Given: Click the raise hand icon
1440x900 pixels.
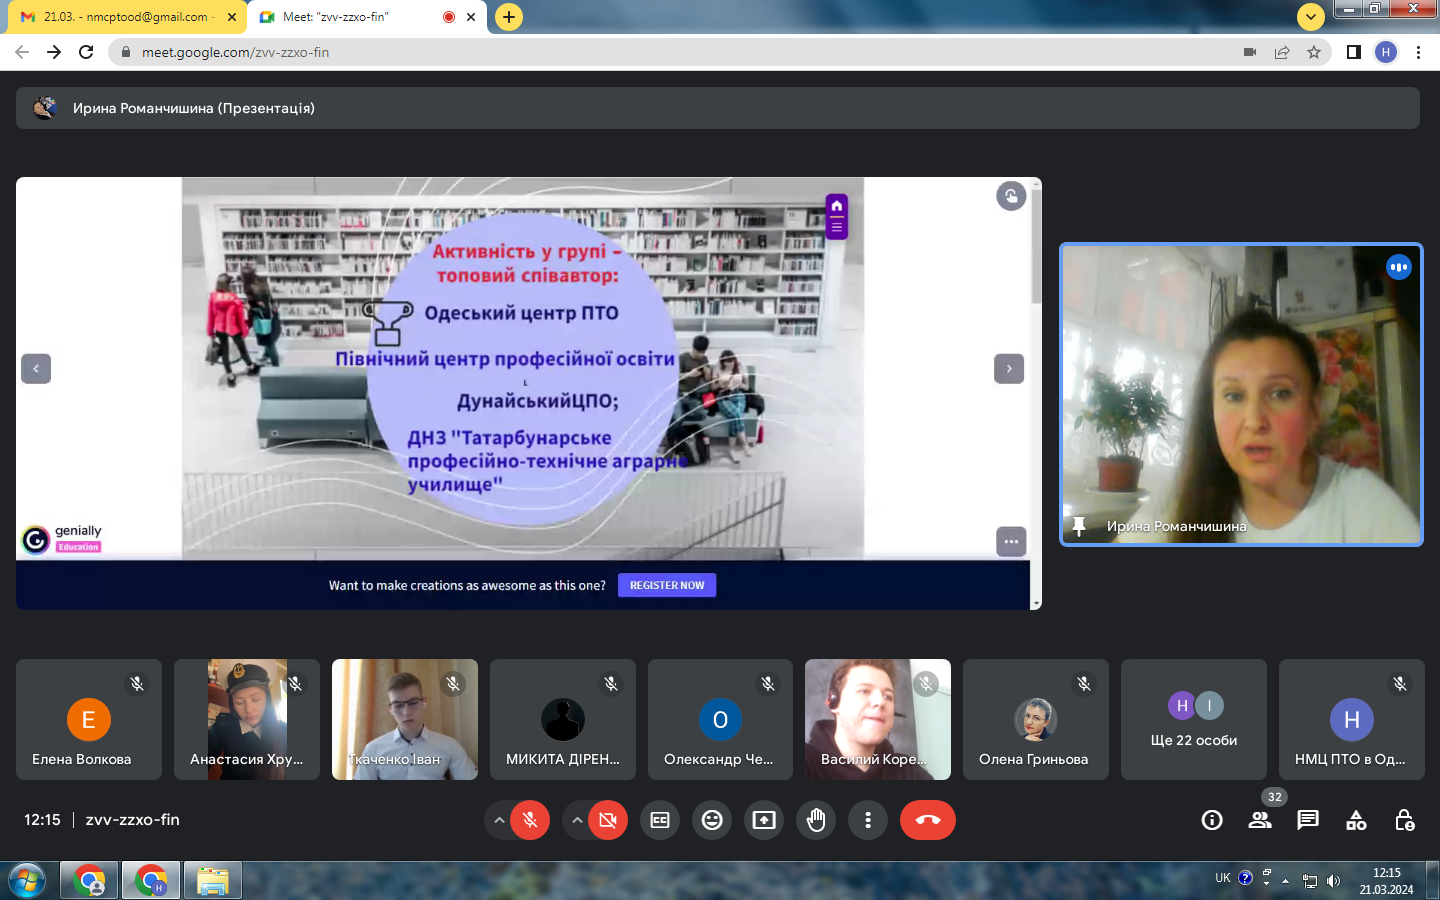Looking at the screenshot, I should pos(816,820).
